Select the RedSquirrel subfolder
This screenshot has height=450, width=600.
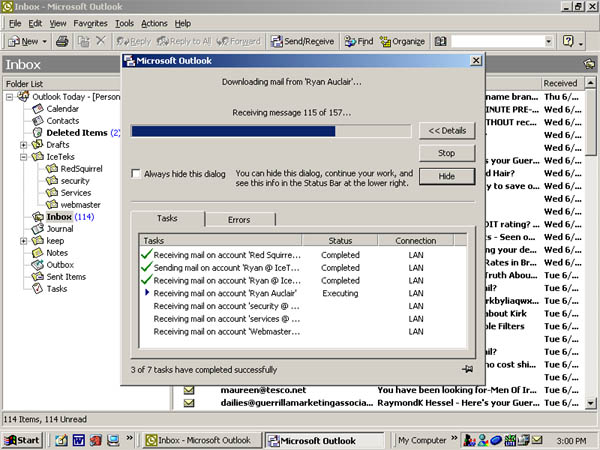81,169
